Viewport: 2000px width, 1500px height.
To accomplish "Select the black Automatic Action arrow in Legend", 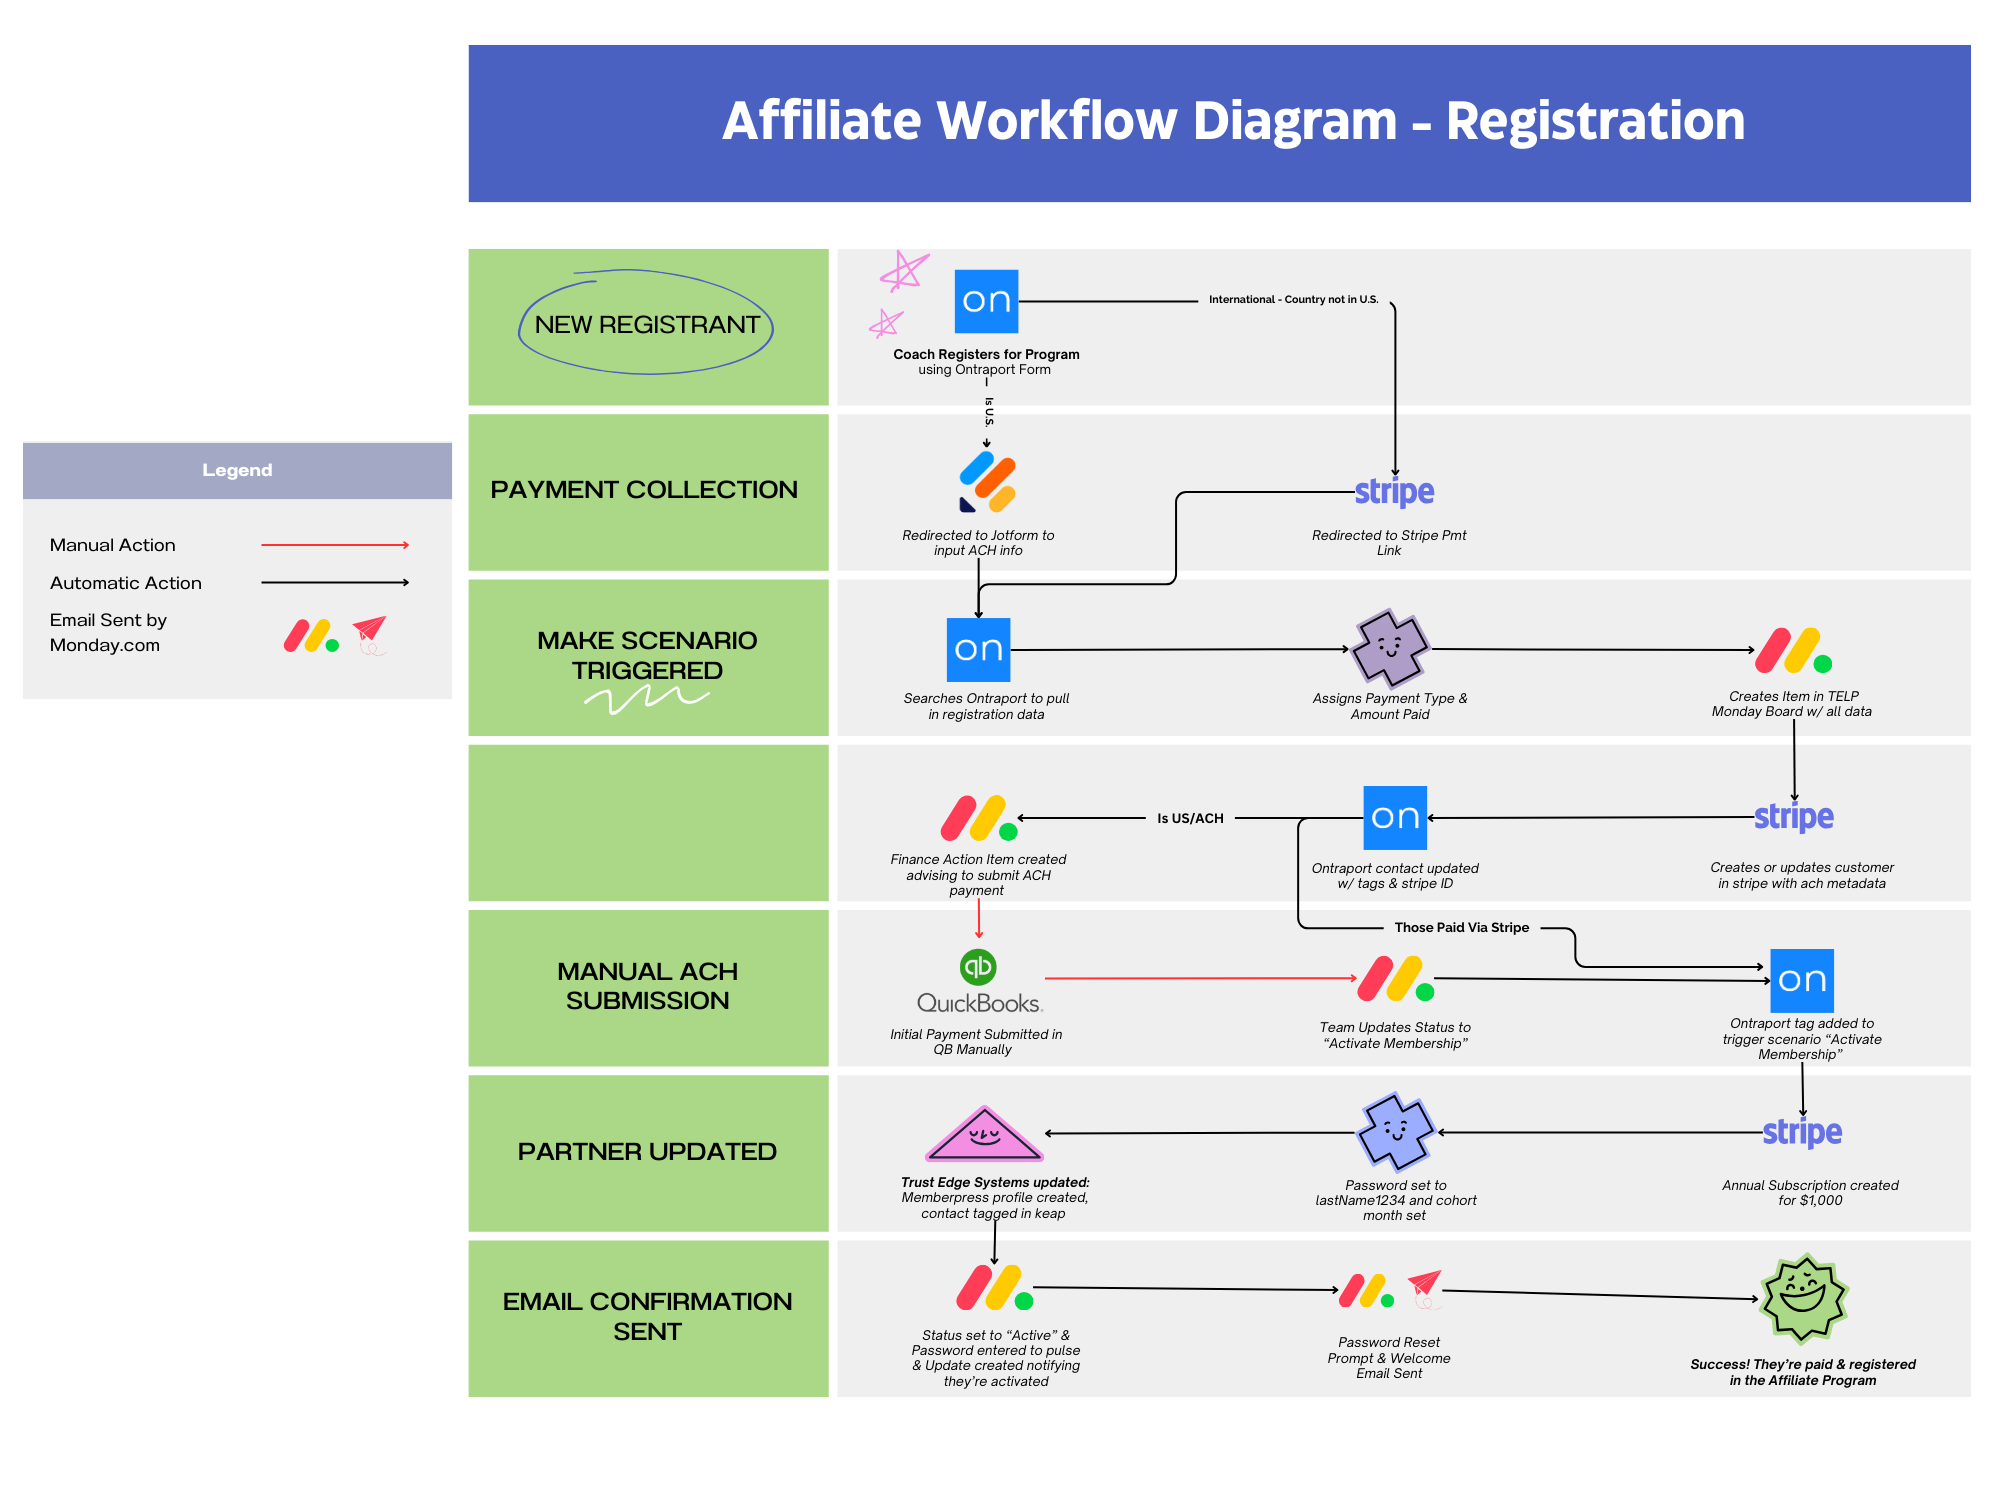I will 335,582.
